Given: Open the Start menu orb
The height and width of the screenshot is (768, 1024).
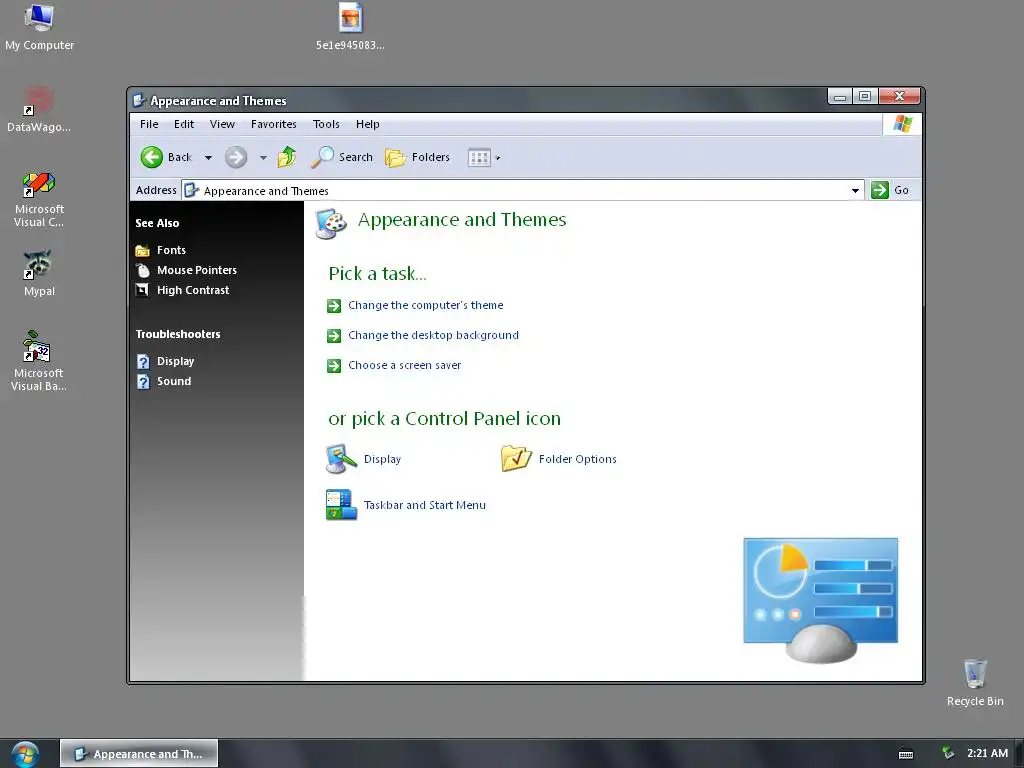Looking at the screenshot, I should pos(25,754).
